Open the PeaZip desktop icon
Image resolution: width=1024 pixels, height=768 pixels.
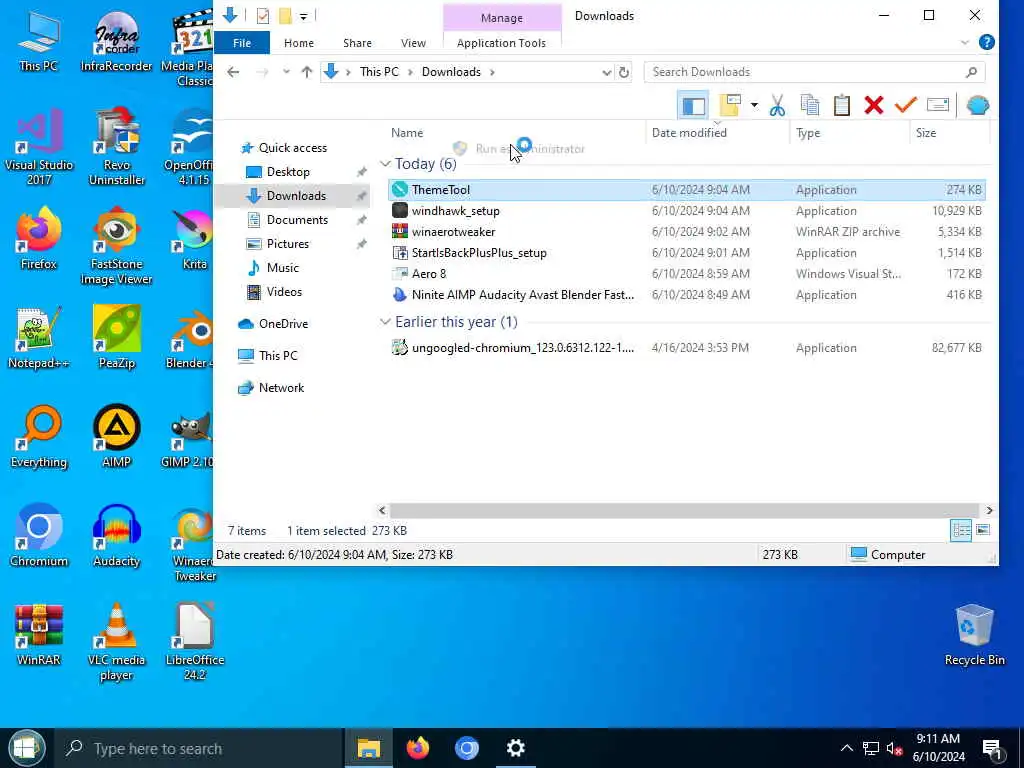[117, 338]
